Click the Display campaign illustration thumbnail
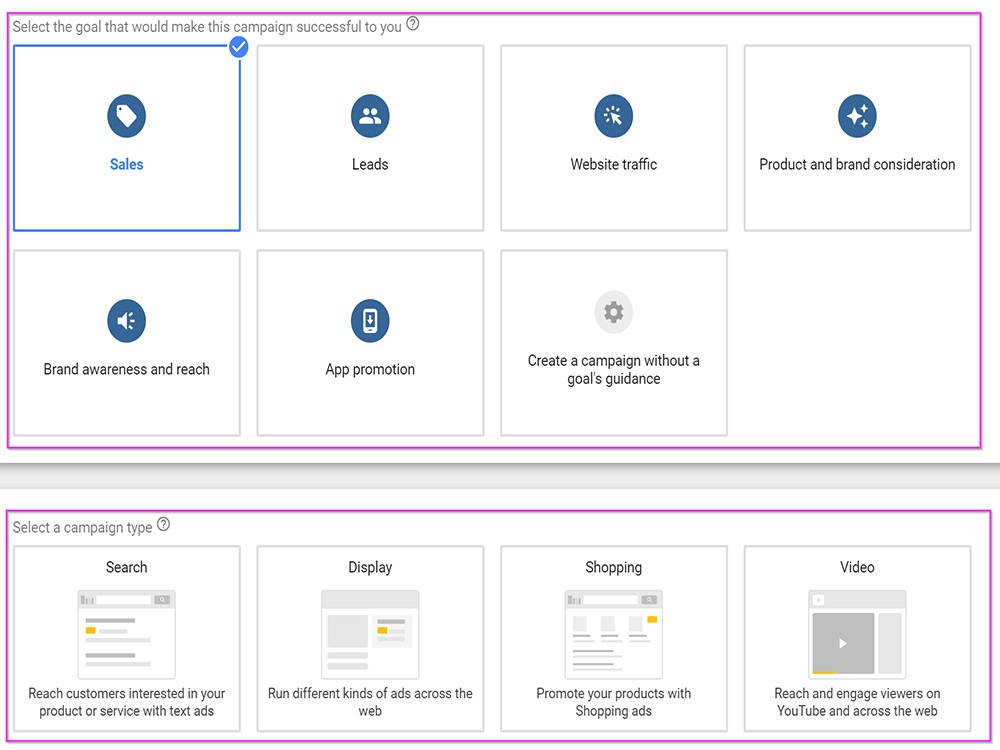 point(370,634)
